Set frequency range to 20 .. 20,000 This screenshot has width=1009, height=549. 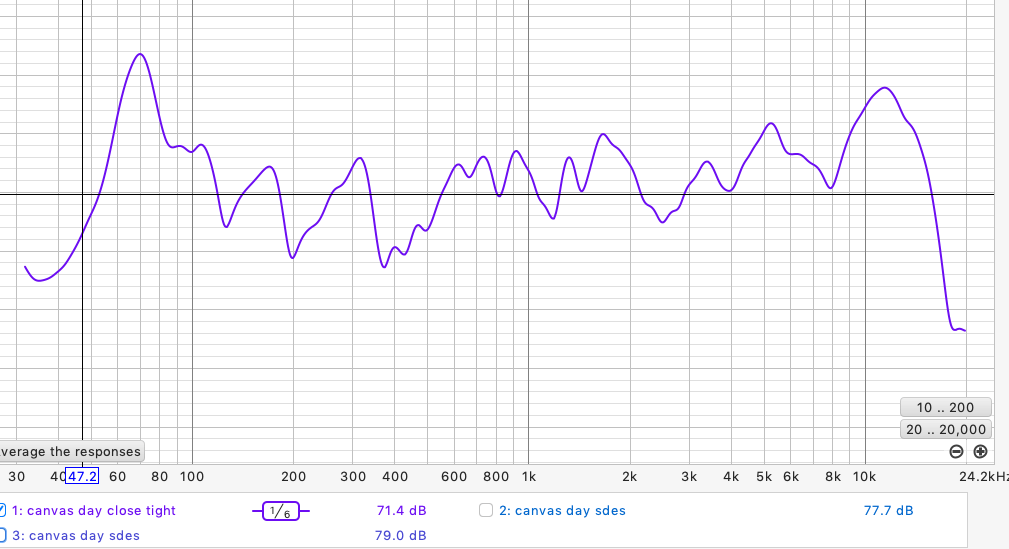pyautogui.click(x=945, y=429)
